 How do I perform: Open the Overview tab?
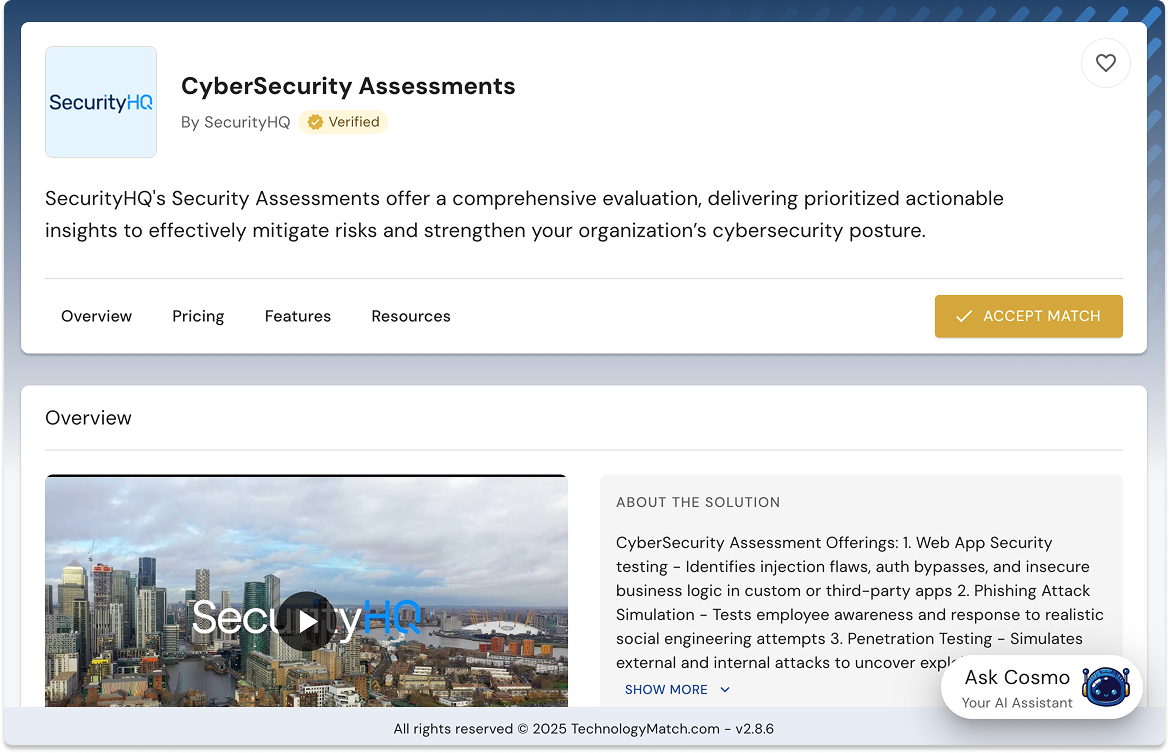coord(96,316)
